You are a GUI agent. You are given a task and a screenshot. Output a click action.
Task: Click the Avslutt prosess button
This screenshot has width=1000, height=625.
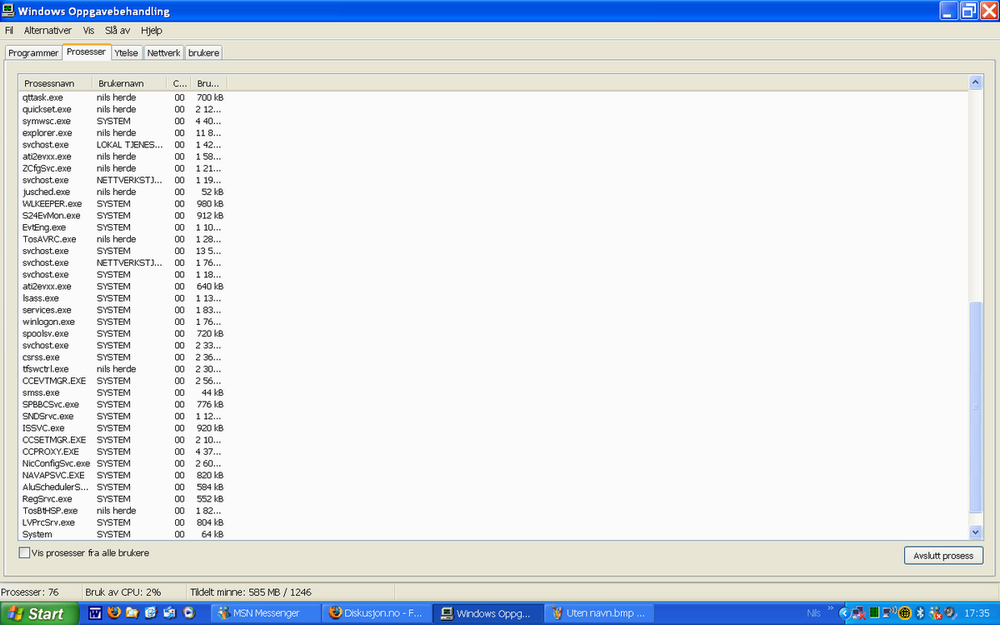pyautogui.click(x=943, y=555)
